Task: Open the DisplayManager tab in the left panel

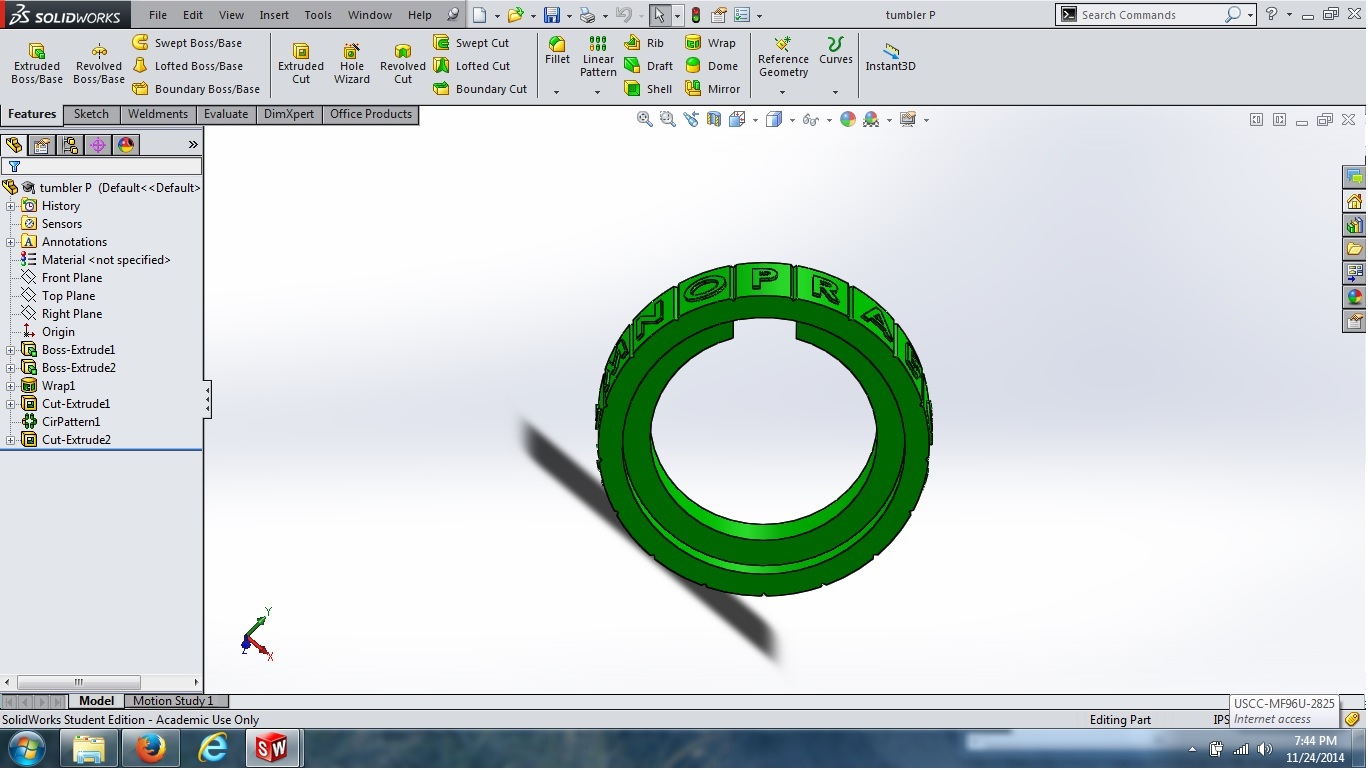Action: pos(126,145)
